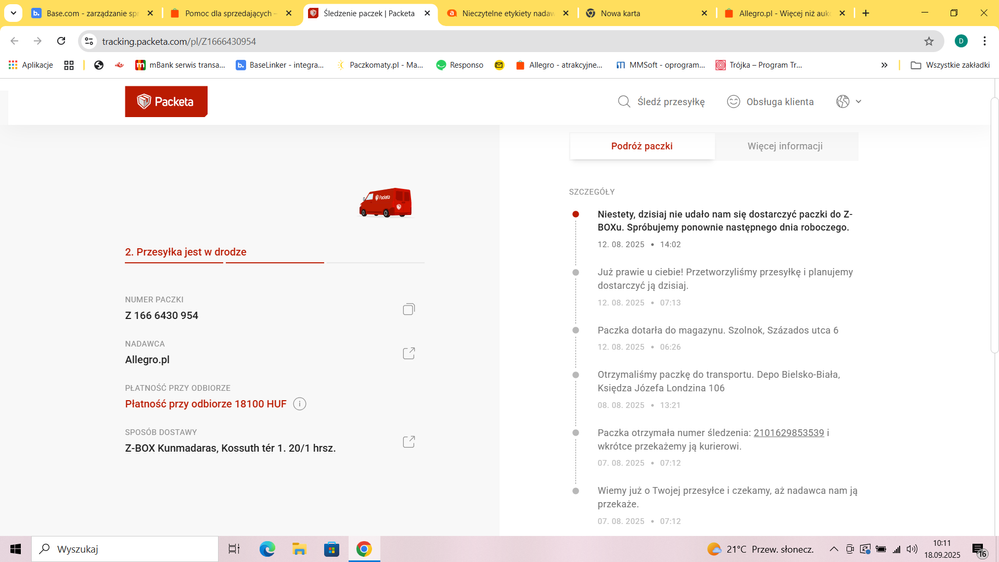Click cash on delivery info icon
The height and width of the screenshot is (562, 999).
pos(300,404)
